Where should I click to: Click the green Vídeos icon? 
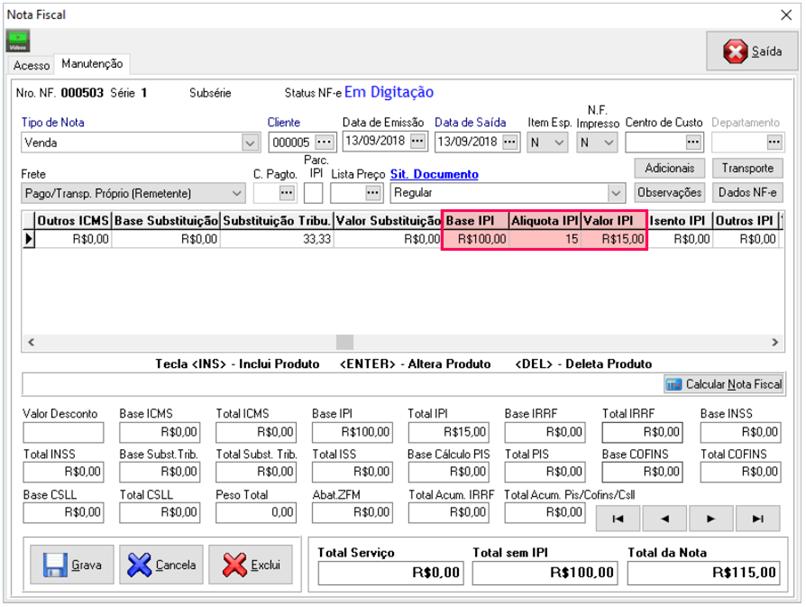[18, 41]
